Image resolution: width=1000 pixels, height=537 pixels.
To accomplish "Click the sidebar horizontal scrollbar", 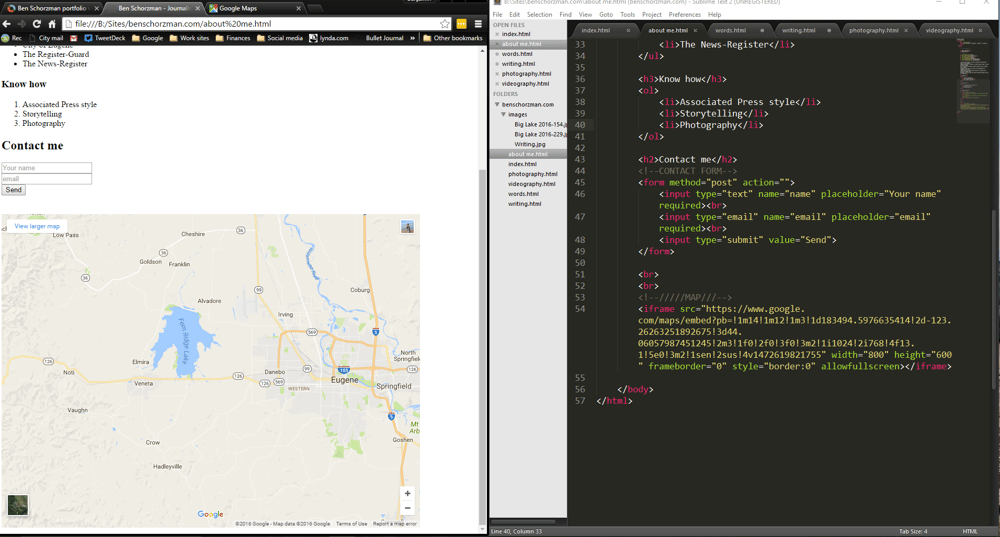I will click(522, 522).
